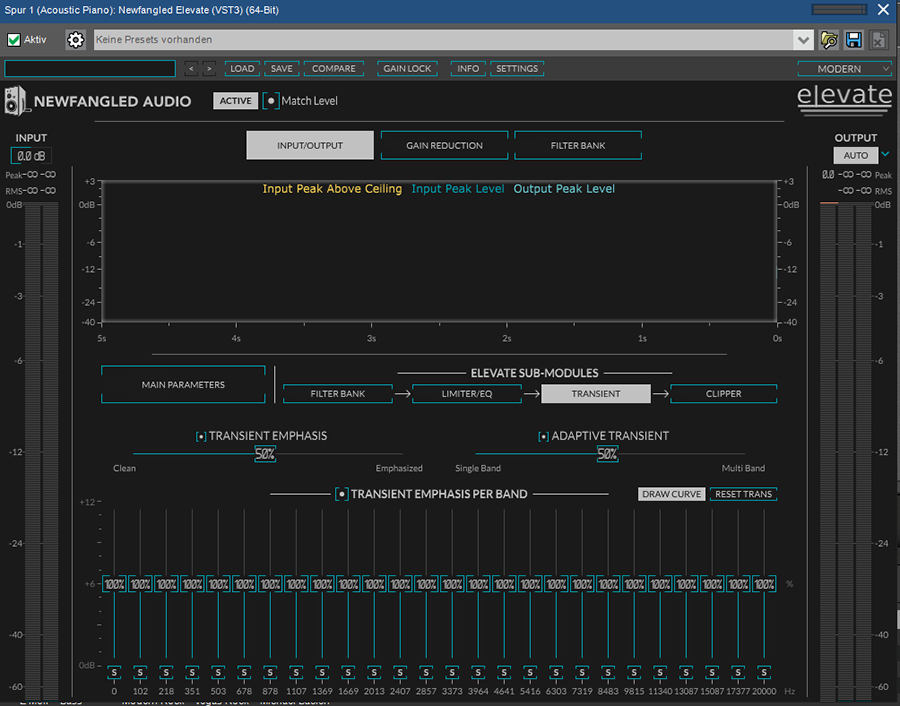The width and height of the screenshot is (900, 706).
Task: Solo the 878 Hz band
Action: point(270,673)
